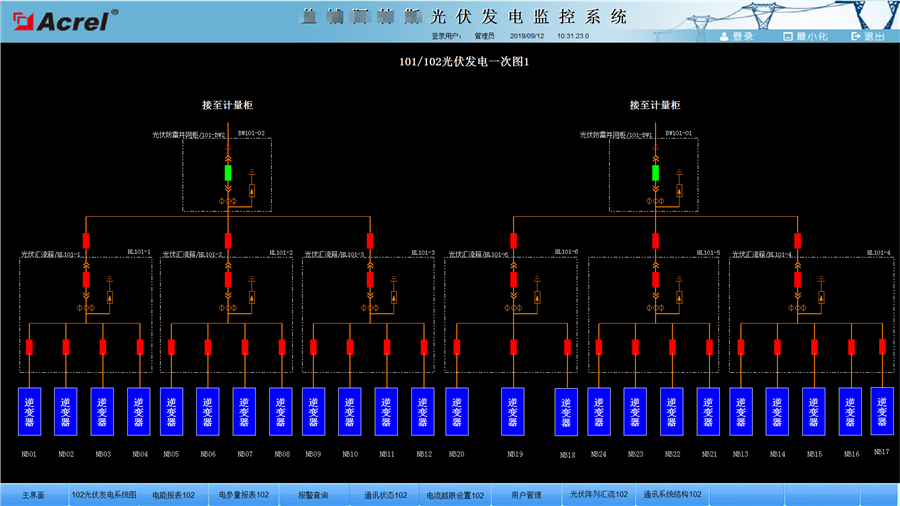Select the NB17 inverter block
Viewport: 900px width, 506px height.
coord(881,410)
